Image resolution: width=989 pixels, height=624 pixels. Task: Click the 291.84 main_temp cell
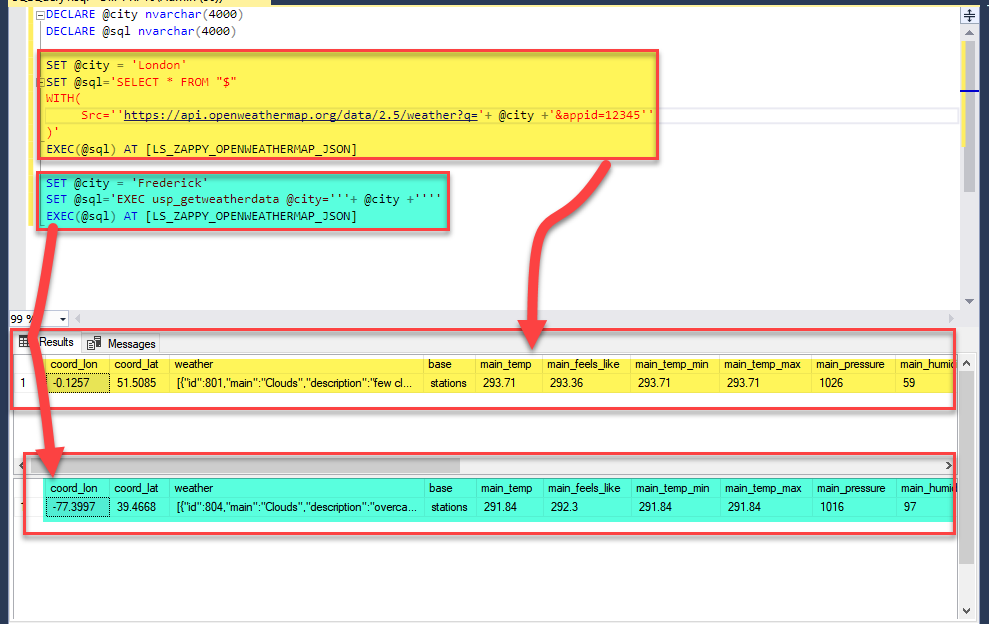point(510,507)
